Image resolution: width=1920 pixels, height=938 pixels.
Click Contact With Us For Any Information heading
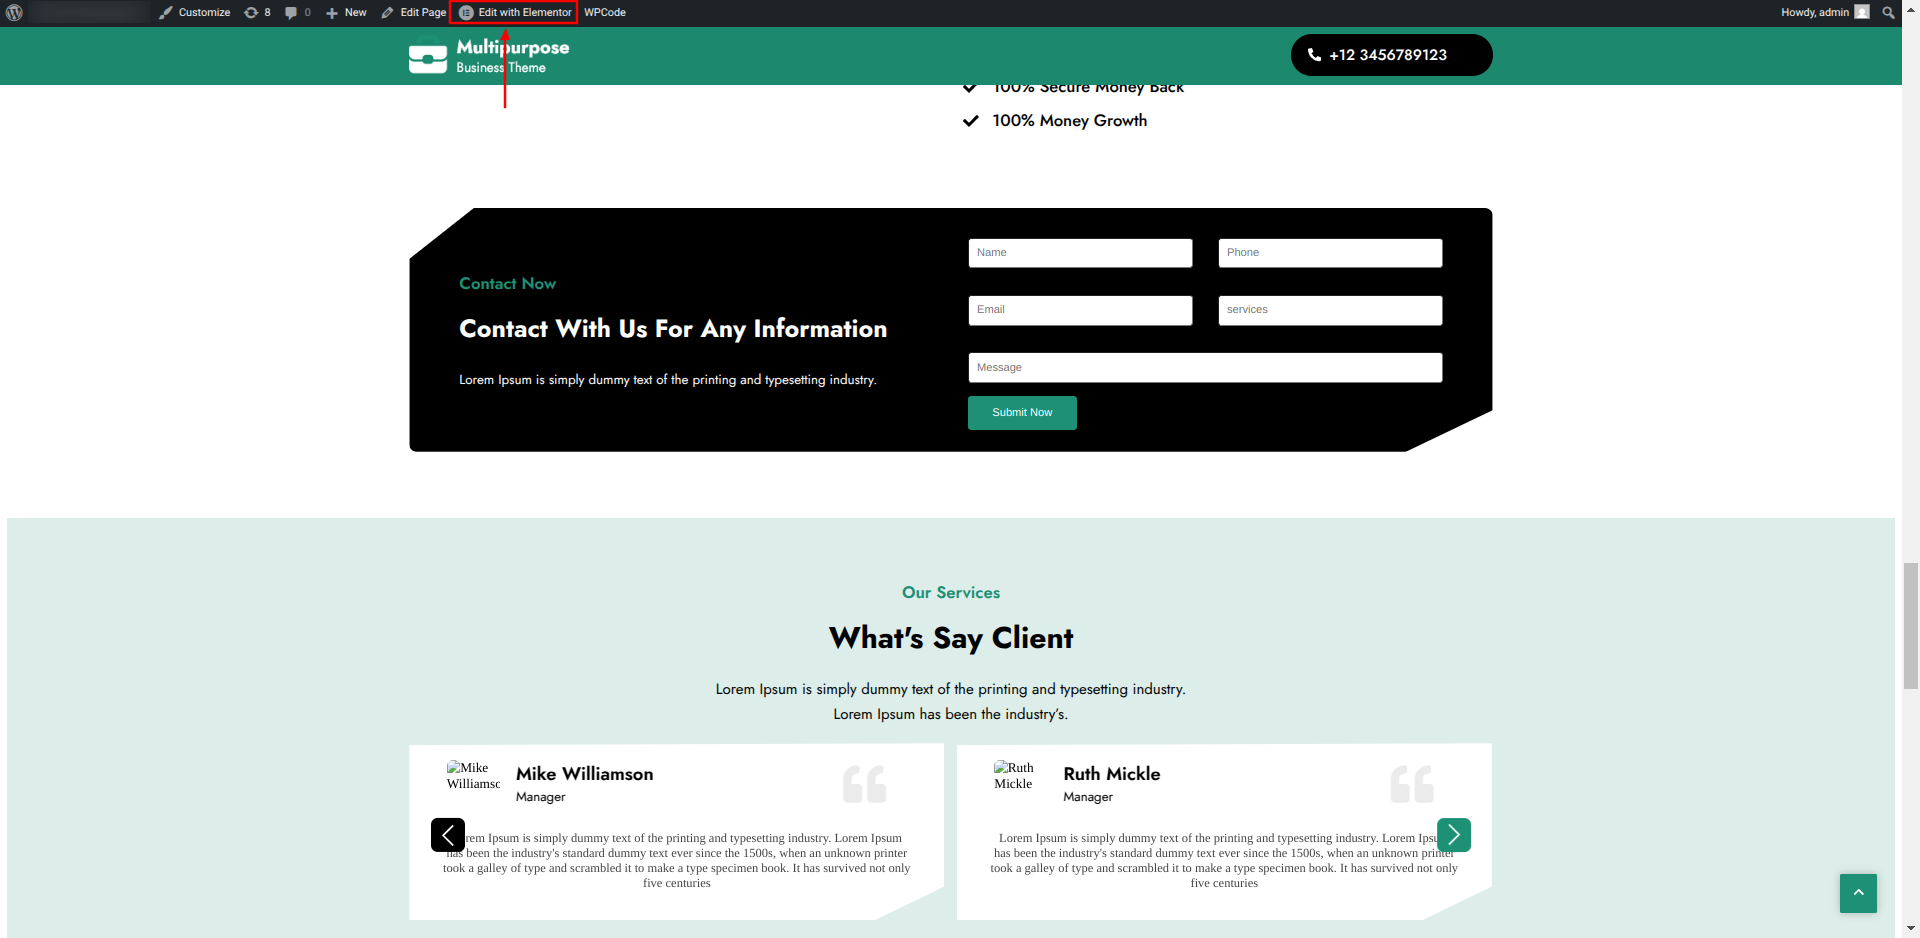(673, 329)
